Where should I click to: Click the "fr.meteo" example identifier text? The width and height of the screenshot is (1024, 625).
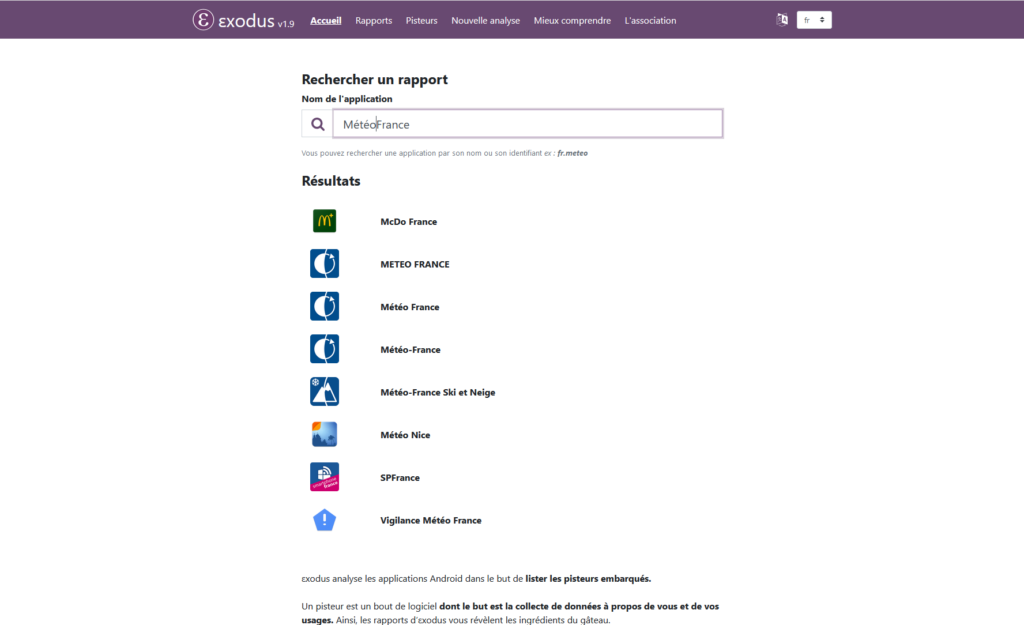pos(573,153)
